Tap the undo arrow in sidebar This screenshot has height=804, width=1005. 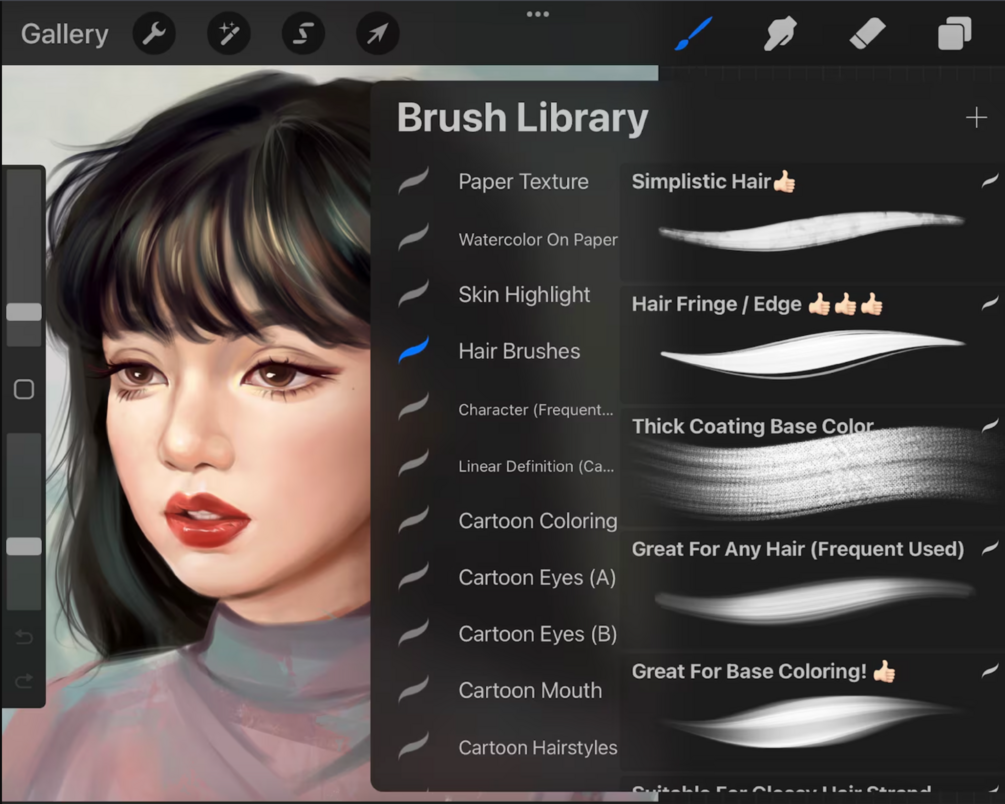tap(24, 637)
